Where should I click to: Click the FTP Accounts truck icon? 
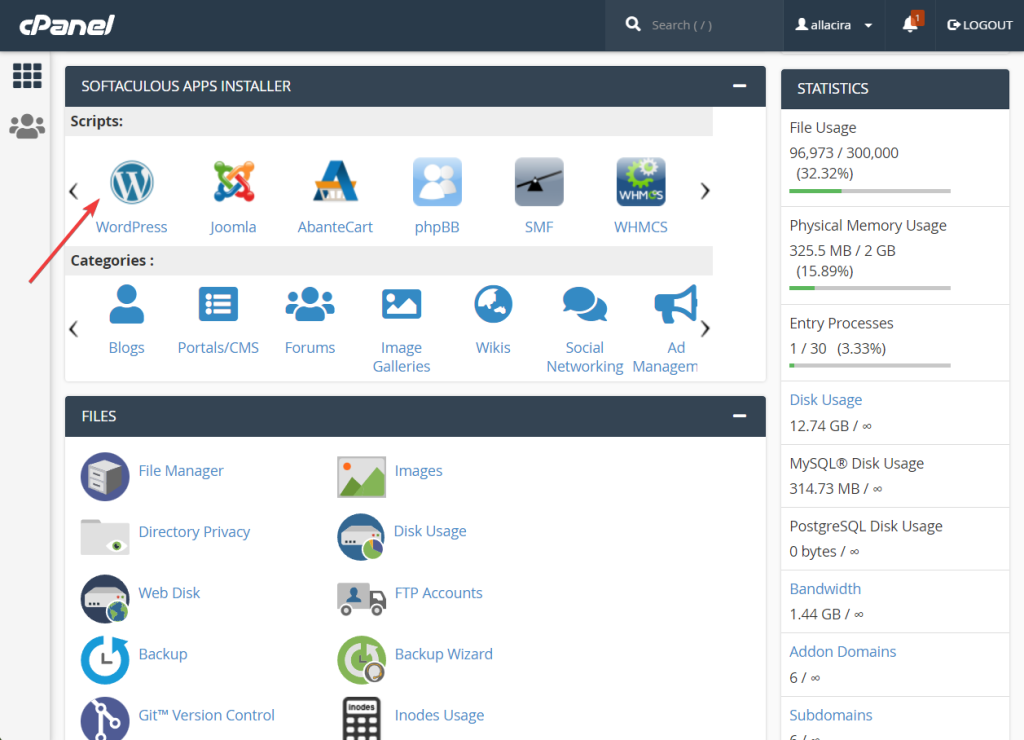[361, 599]
